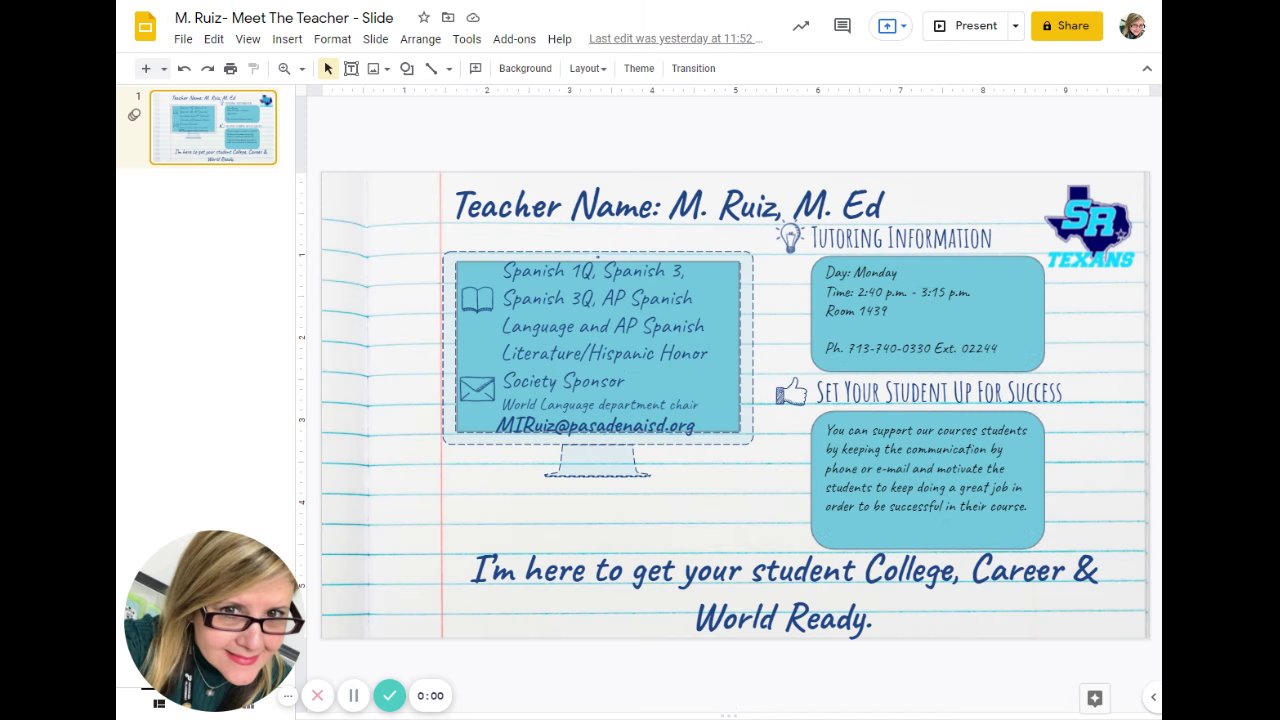Redo the last action
Image resolution: width=1280 pixels, height=720 pixels.
[x=207, y=69]
